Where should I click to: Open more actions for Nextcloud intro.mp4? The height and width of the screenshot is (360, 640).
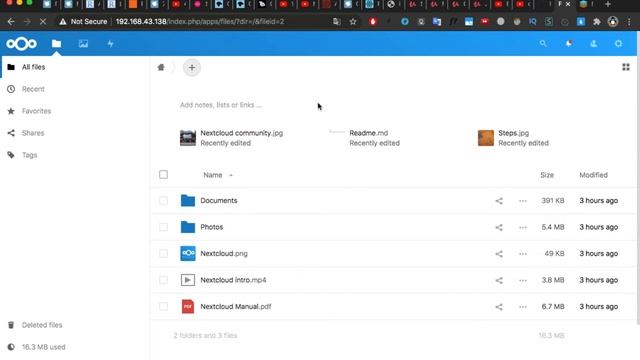pyautogui.click(x=523, y=280)
